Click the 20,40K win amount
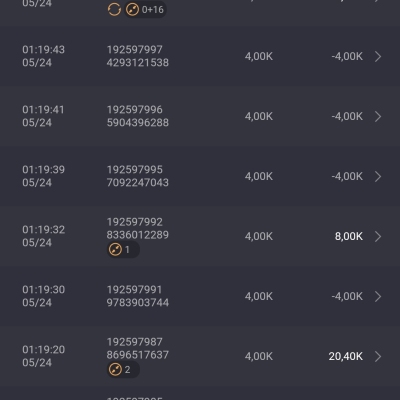The image size is (400, 400). [346, 356]
